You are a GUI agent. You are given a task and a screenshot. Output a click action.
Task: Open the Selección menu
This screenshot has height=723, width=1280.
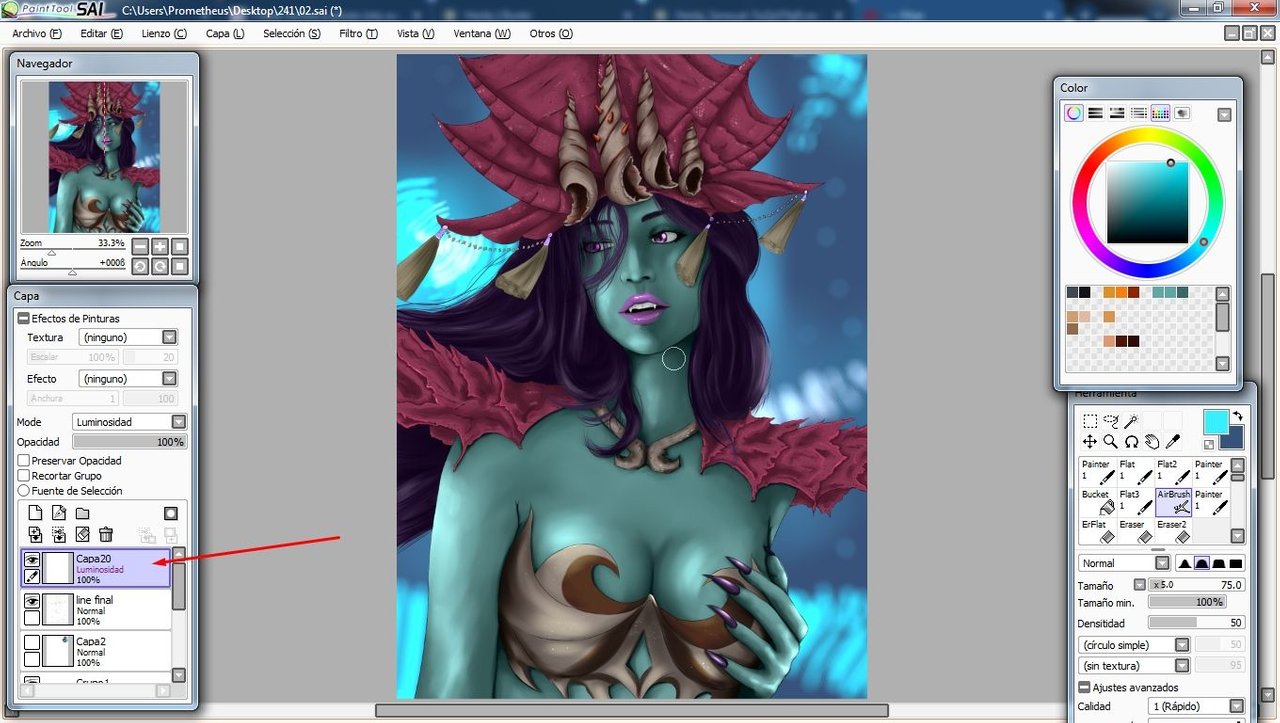coord(292,33)
